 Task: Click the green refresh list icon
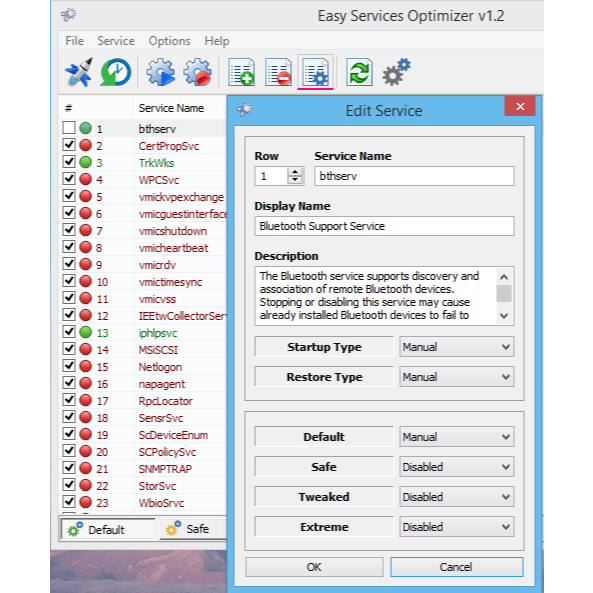point(359,72)
